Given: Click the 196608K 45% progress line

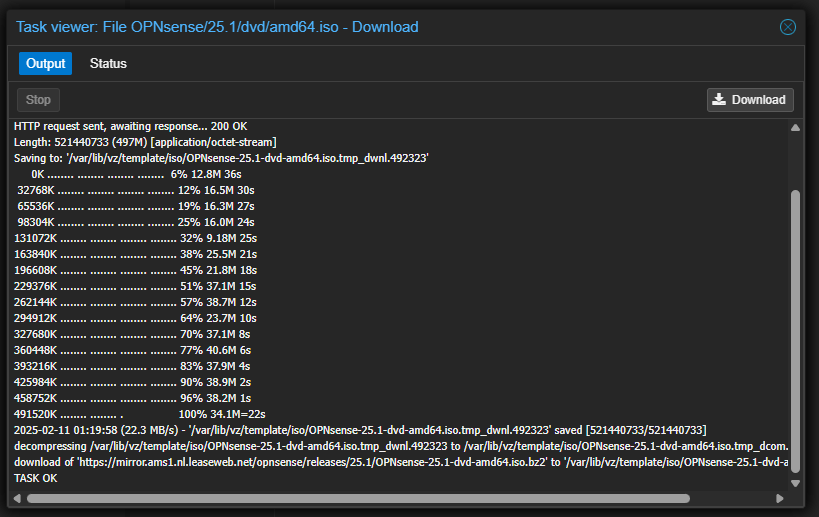Looking at the screenshot, I should point(136,271).
